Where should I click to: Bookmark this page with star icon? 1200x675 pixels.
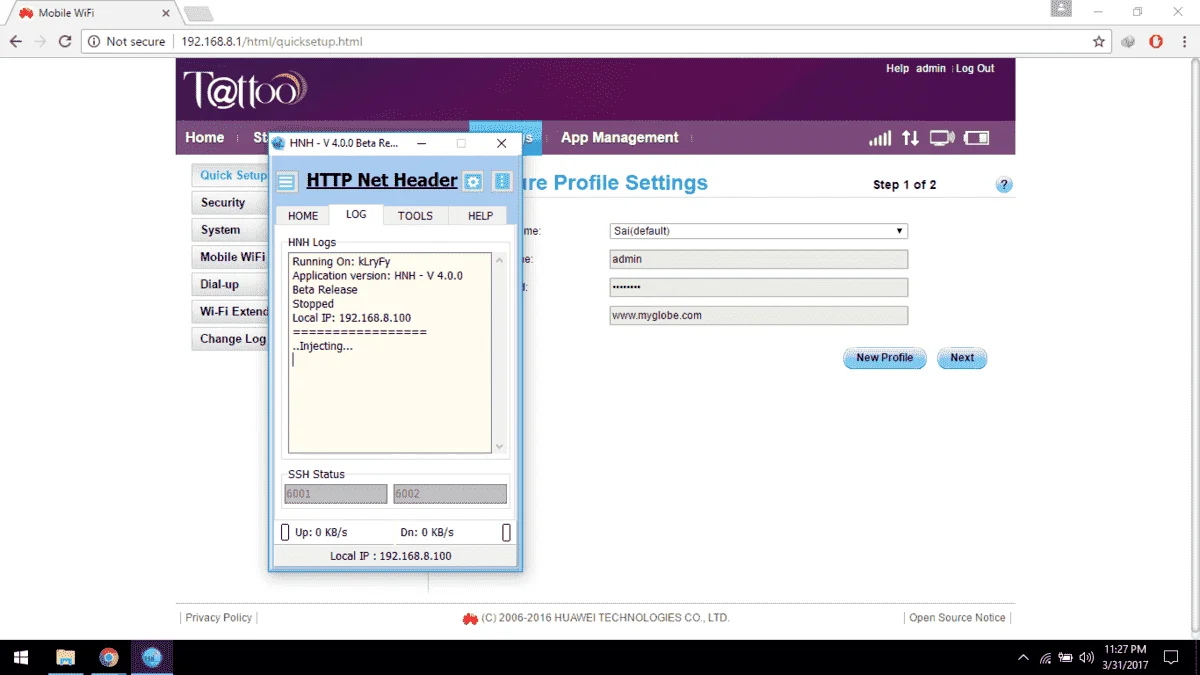click(1099, 42)
